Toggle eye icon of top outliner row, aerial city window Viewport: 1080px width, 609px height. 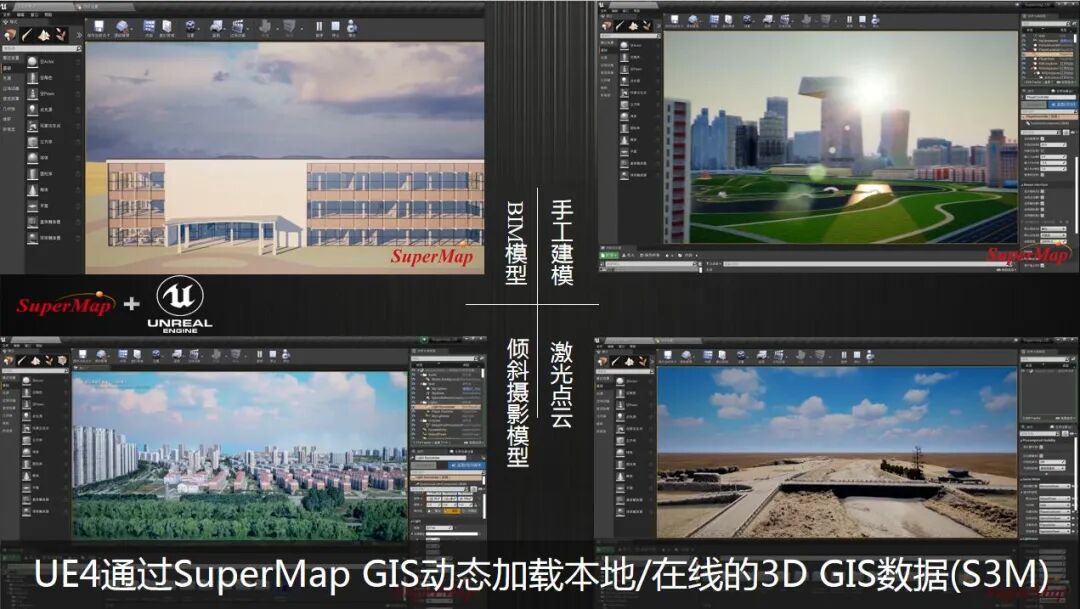414,370
